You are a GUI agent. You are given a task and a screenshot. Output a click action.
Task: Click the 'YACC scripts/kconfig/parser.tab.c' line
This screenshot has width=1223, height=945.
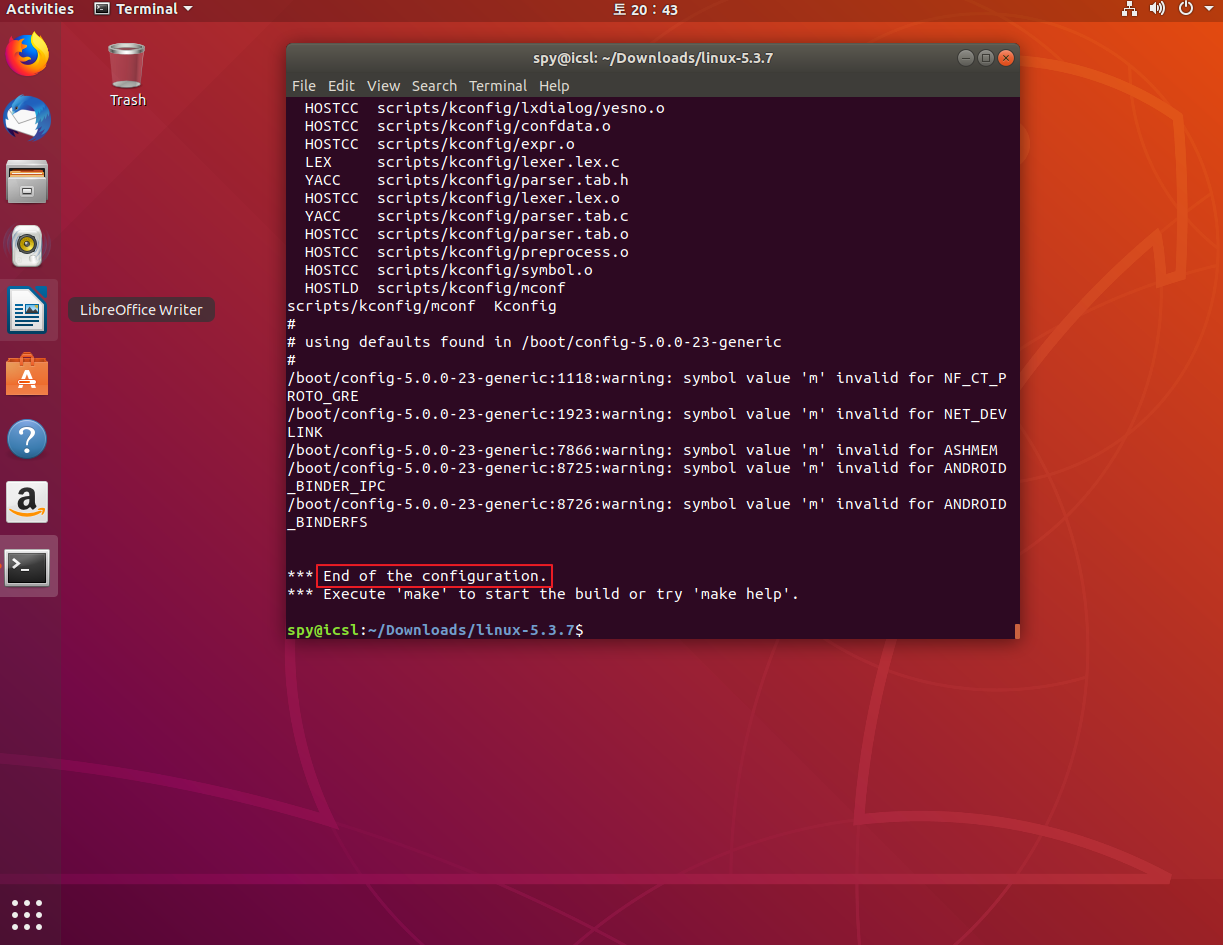click(x=466, y=216)
